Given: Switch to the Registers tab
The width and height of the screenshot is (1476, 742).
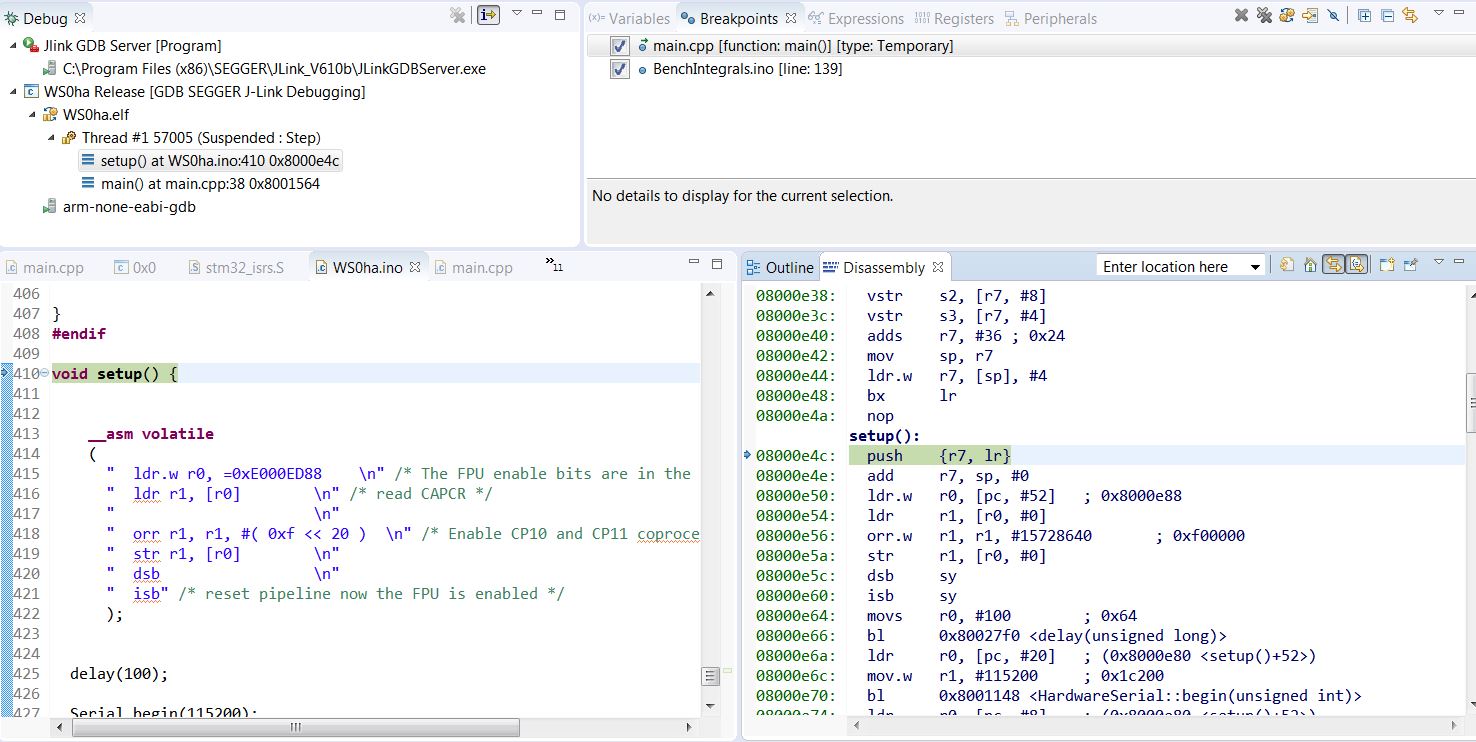Looking at the screenshot, I should pyautogui.click(x=953, y=19).
